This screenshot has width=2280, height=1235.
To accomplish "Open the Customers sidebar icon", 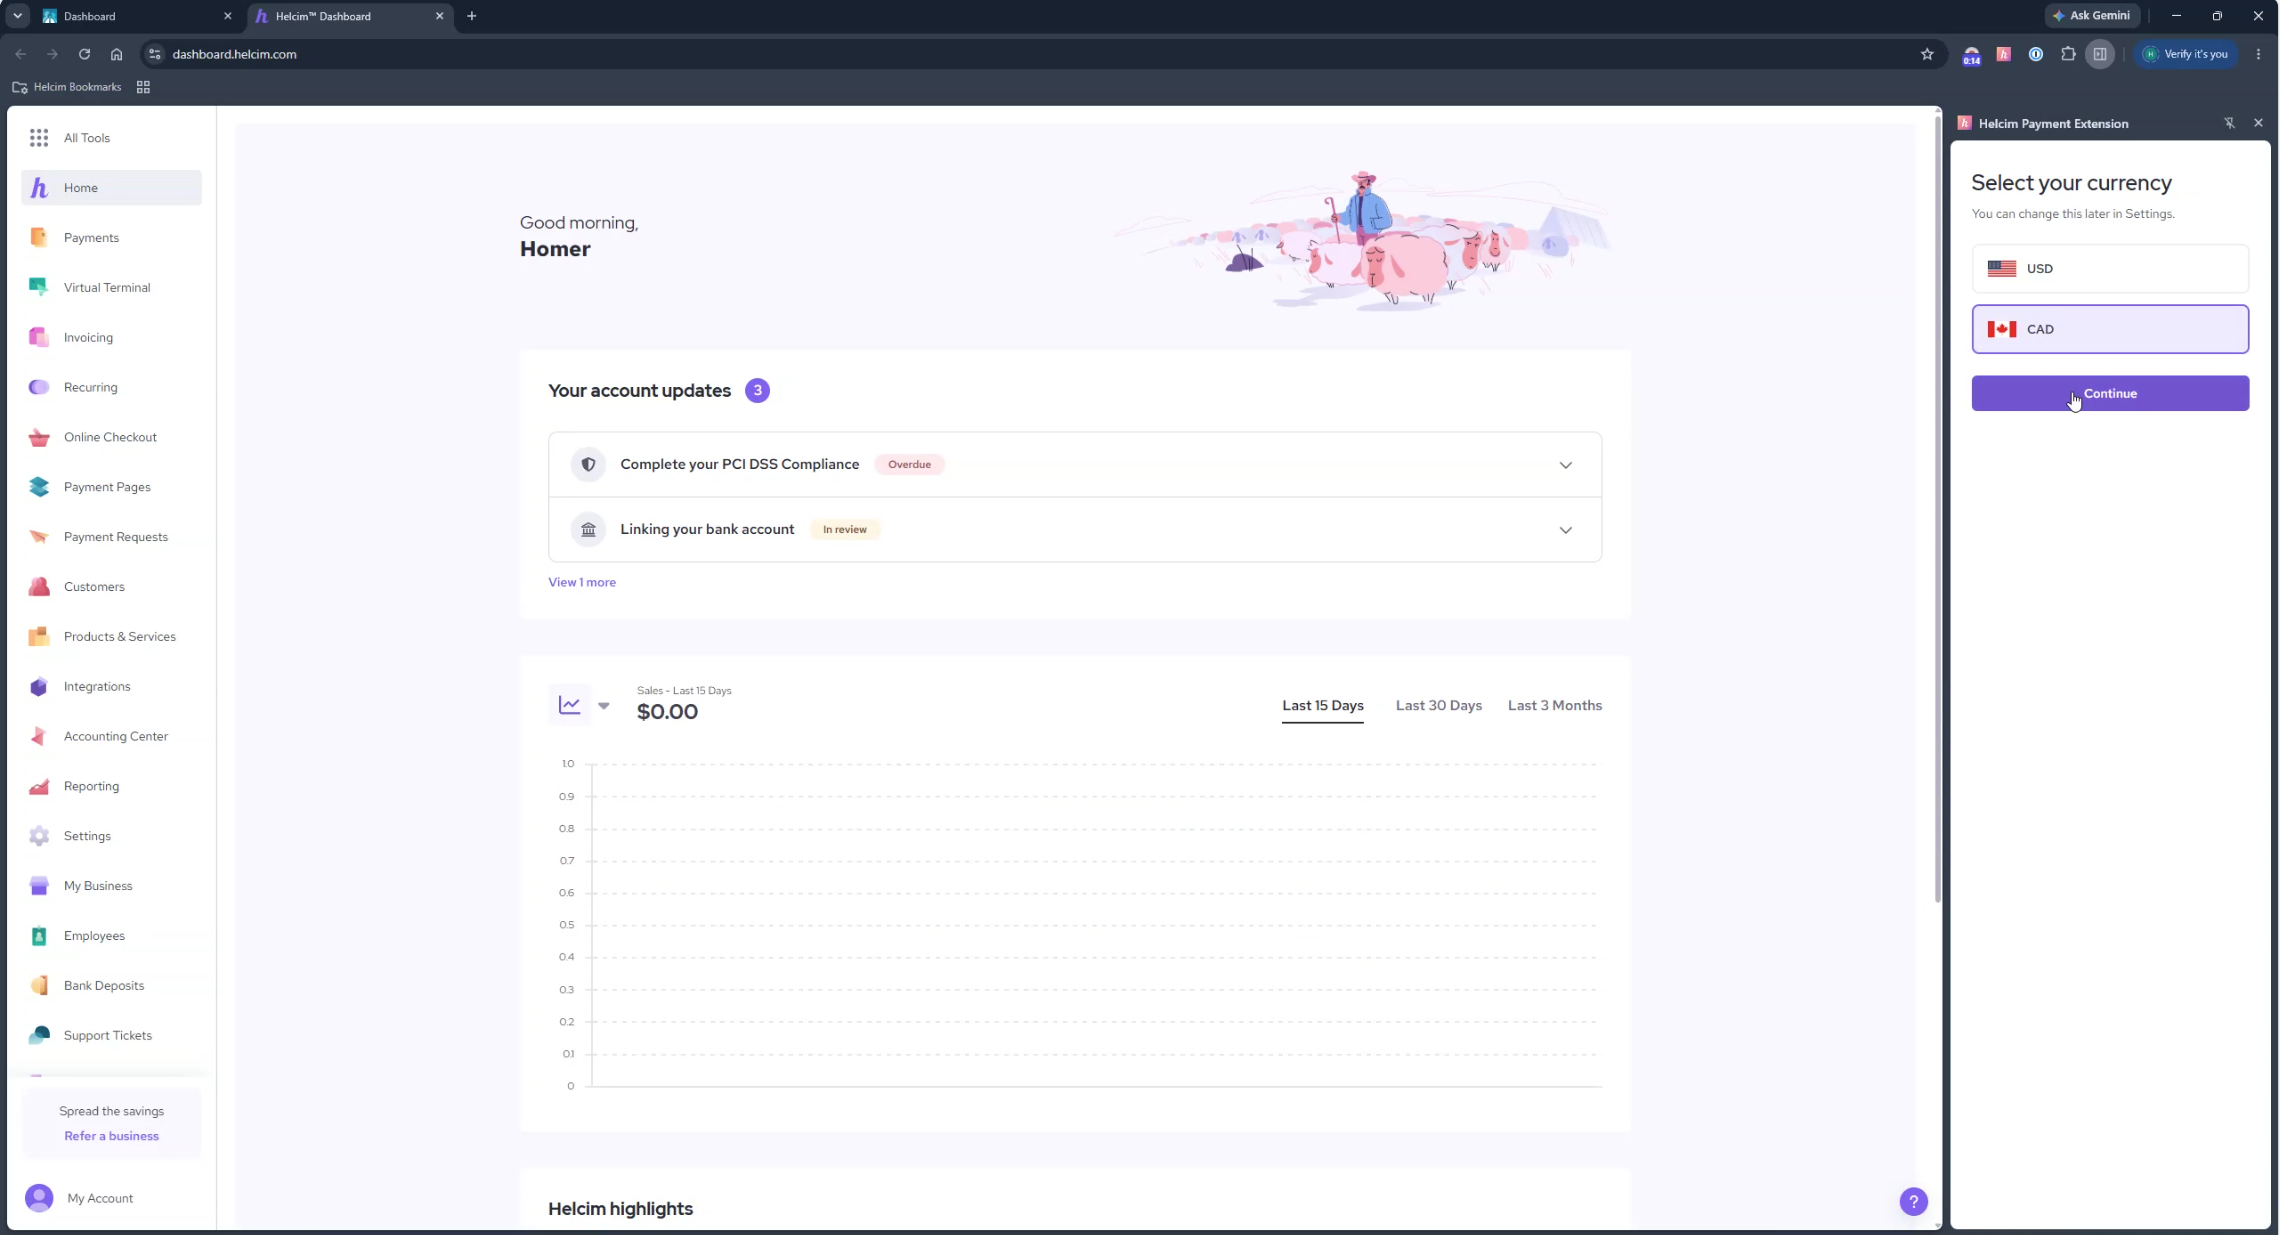I will tap(39, 587).
